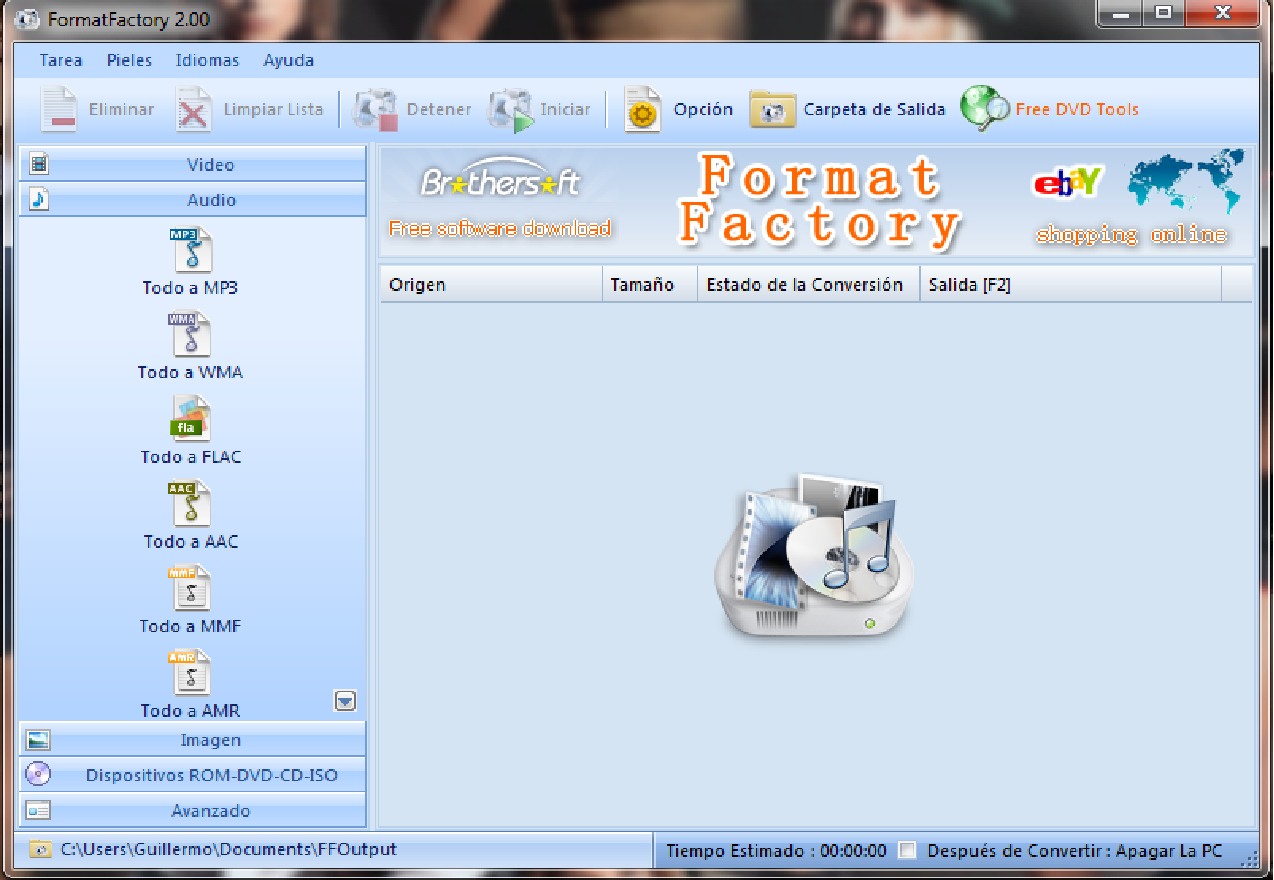The height and width of the screenshot is (880, 1274).
Task: Expand the Dispositivos ROM-DVD-CD-ISO panel
Action: (x=192, y=775)
